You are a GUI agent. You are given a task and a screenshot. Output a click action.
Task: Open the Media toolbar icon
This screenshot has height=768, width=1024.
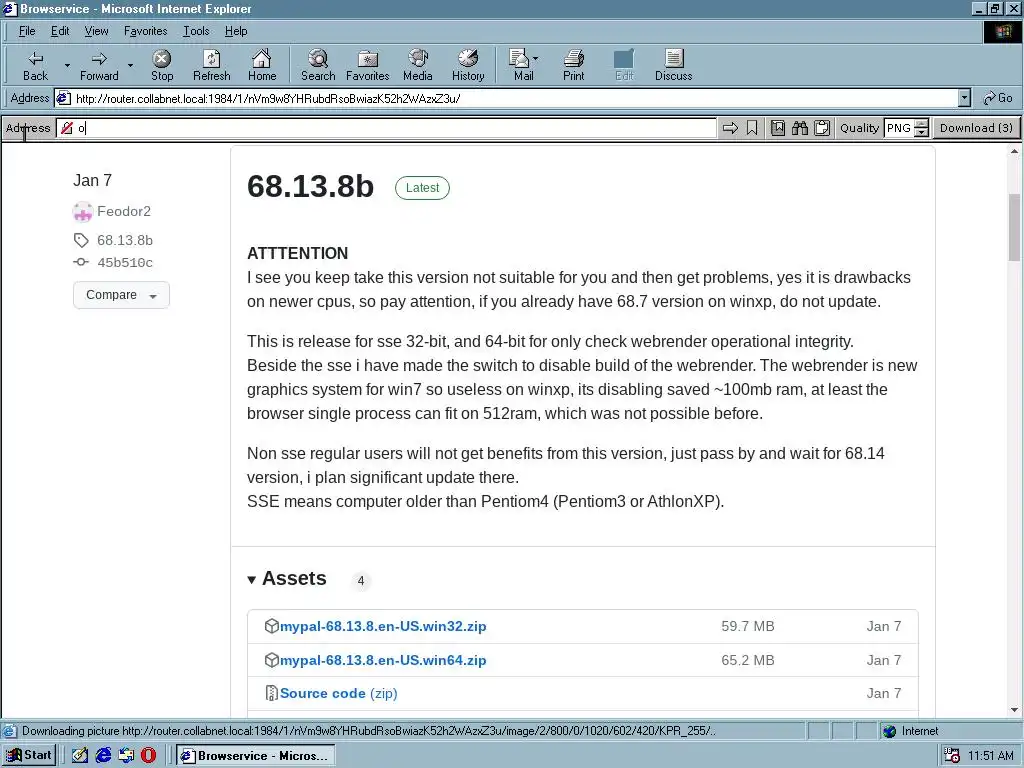click(x=418, y=65)
